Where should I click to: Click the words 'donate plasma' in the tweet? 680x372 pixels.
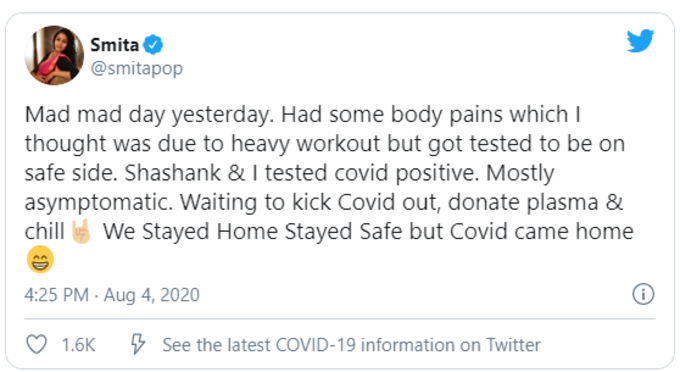tap(523, 203)
